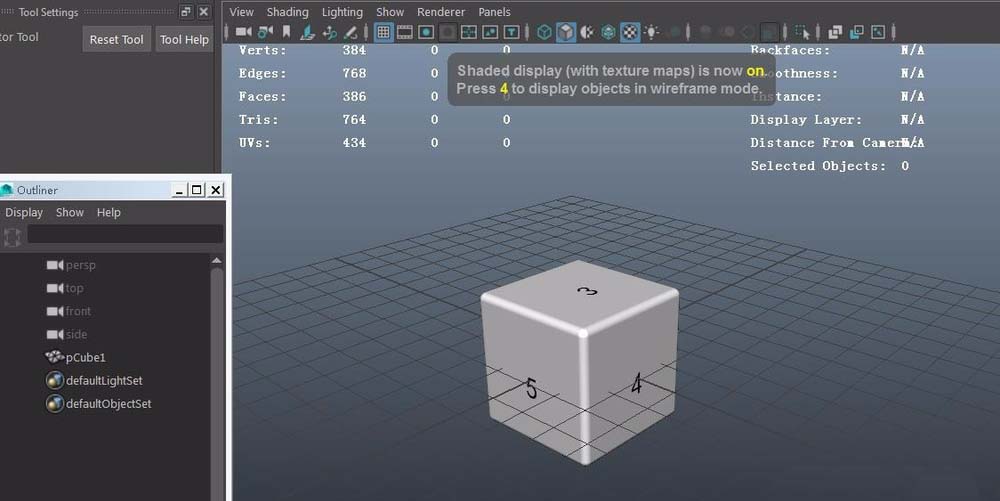This screenshot has width=1000, height=501.
Task: Click the camera bookmarks icon
Action: point(286,32)
